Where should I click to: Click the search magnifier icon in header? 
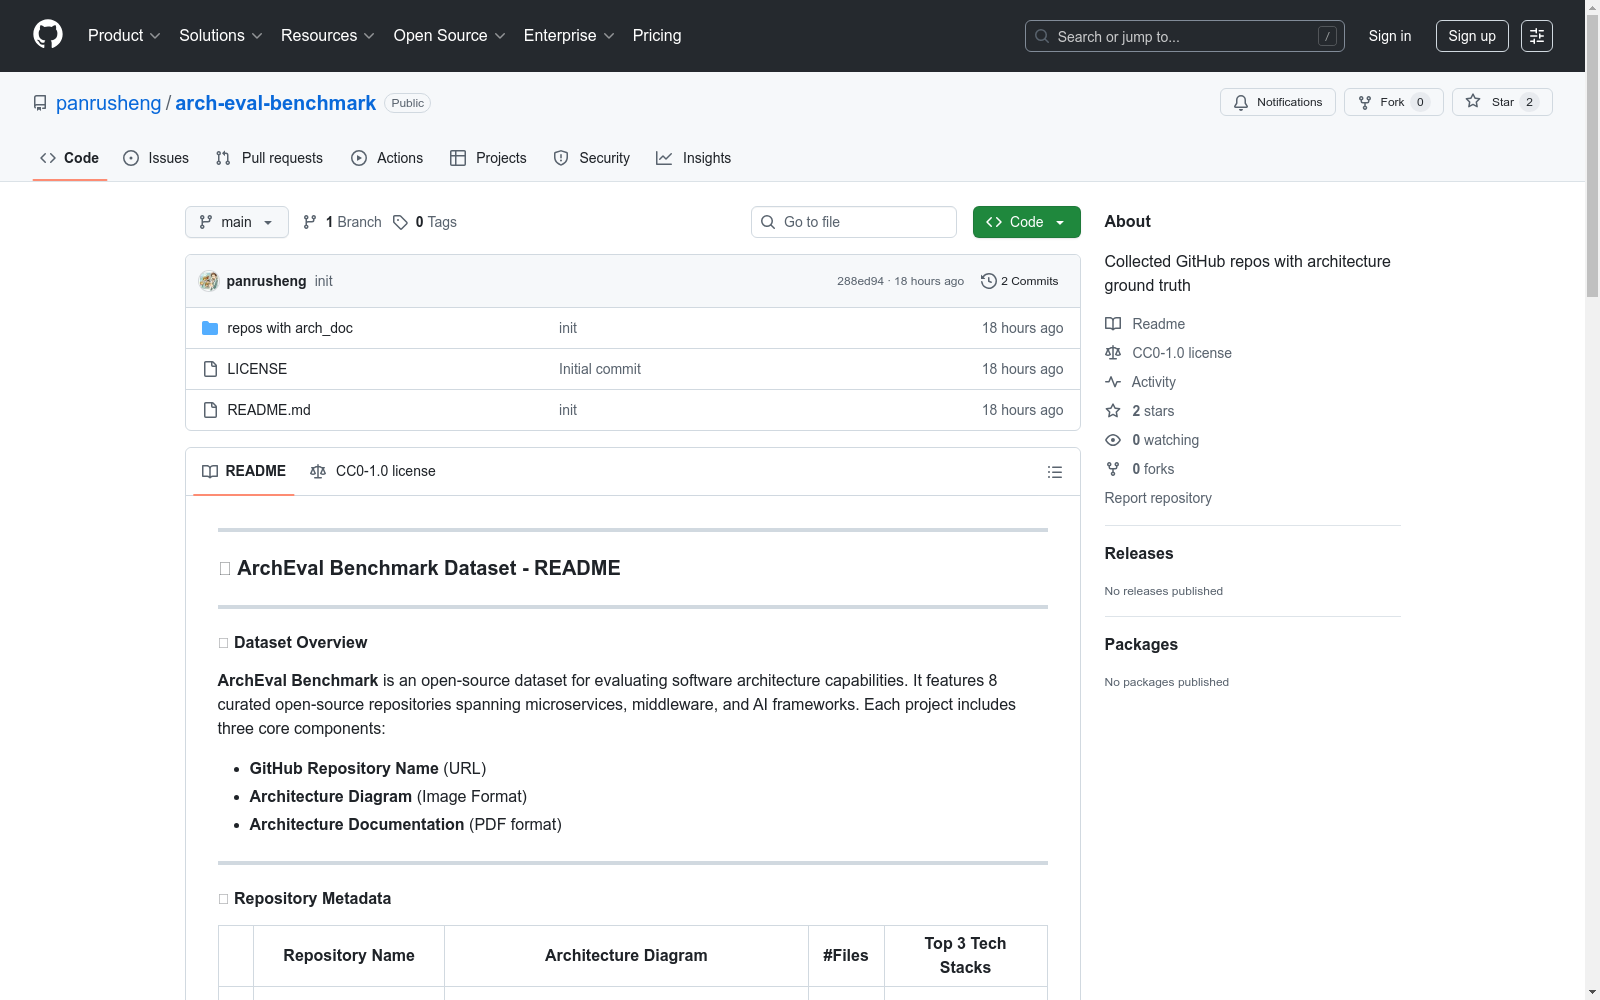1042,36
